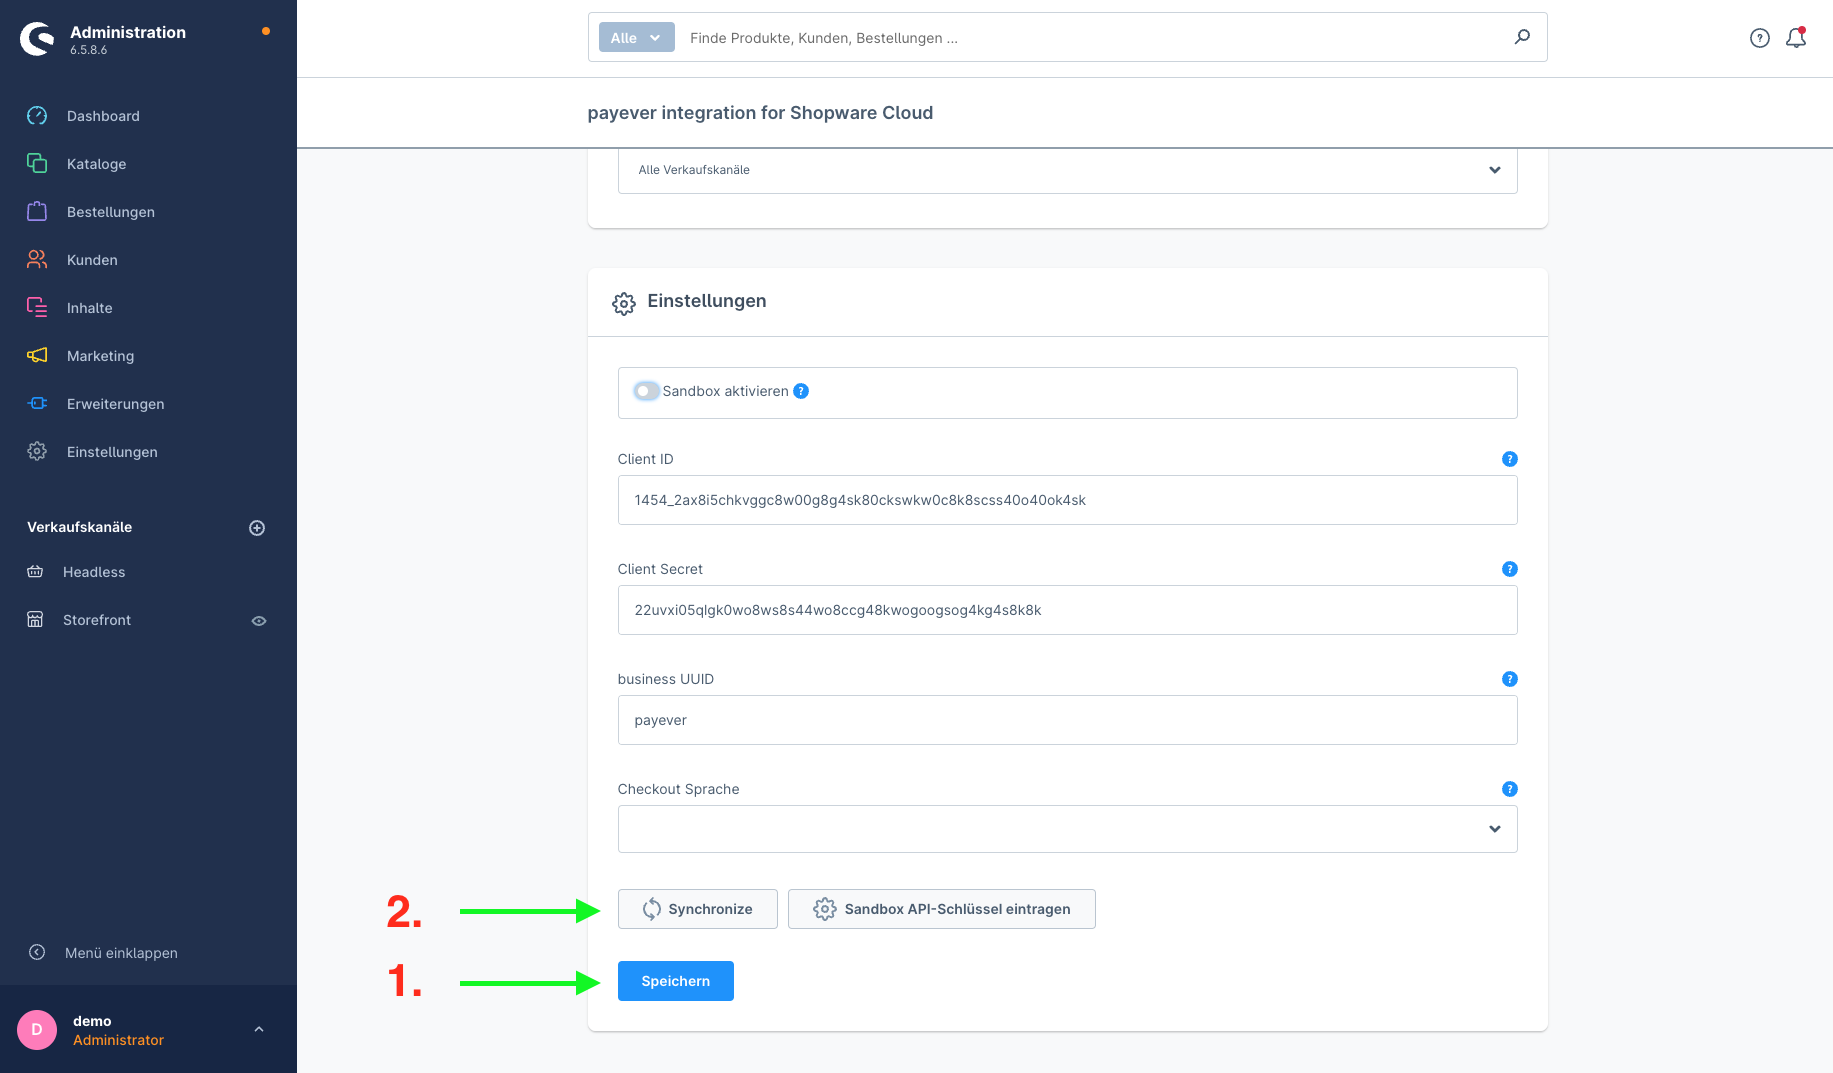Viewport: 1833px width, 1073px height.
Task: Click the Shopware logo in the sidebar
Action: [x=37, y=39]
